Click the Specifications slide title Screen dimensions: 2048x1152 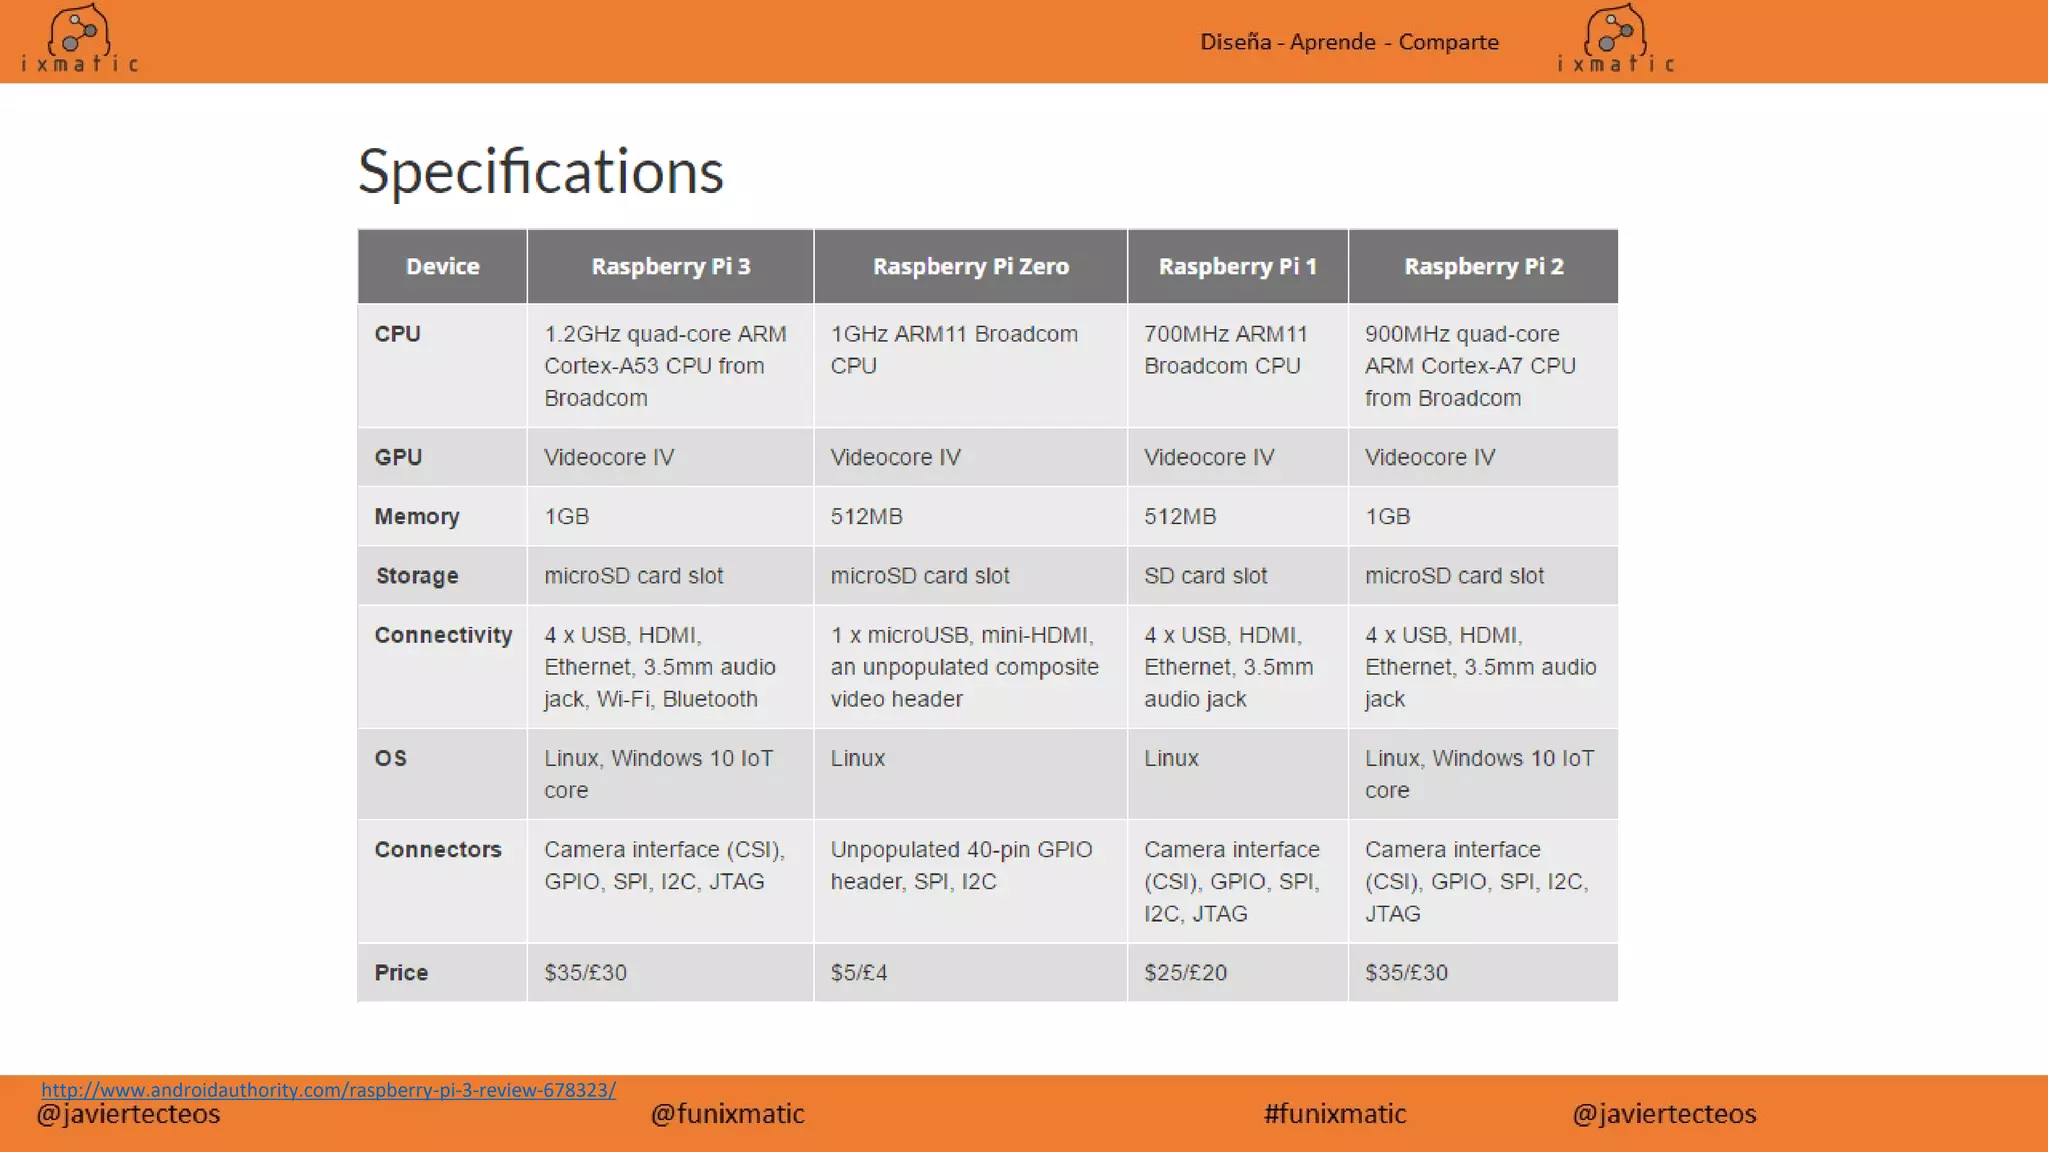[540, 171]
